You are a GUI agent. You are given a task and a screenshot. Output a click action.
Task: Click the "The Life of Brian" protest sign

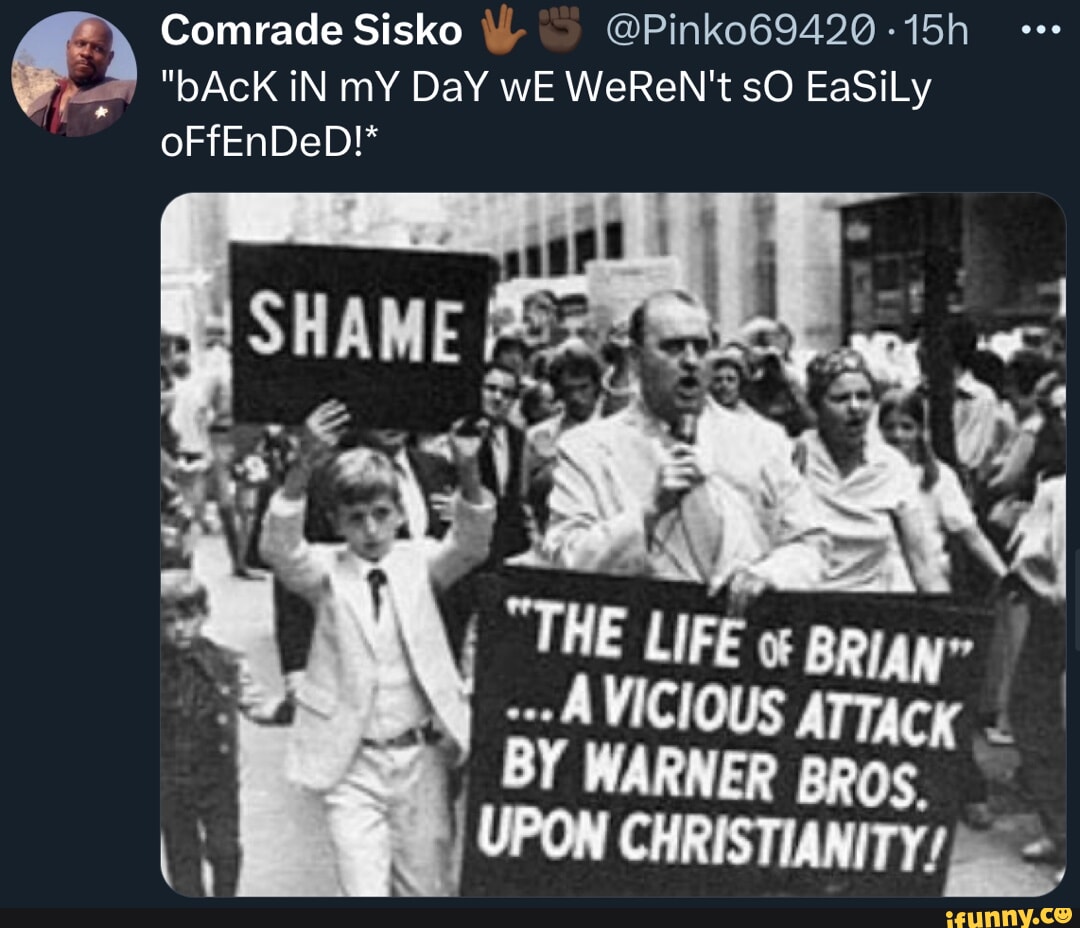pos(723,734)
